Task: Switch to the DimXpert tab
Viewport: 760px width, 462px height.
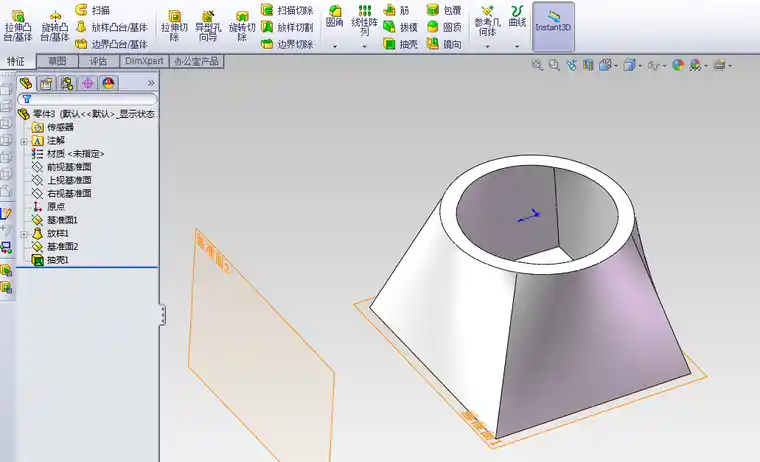Action: [144, 61]
